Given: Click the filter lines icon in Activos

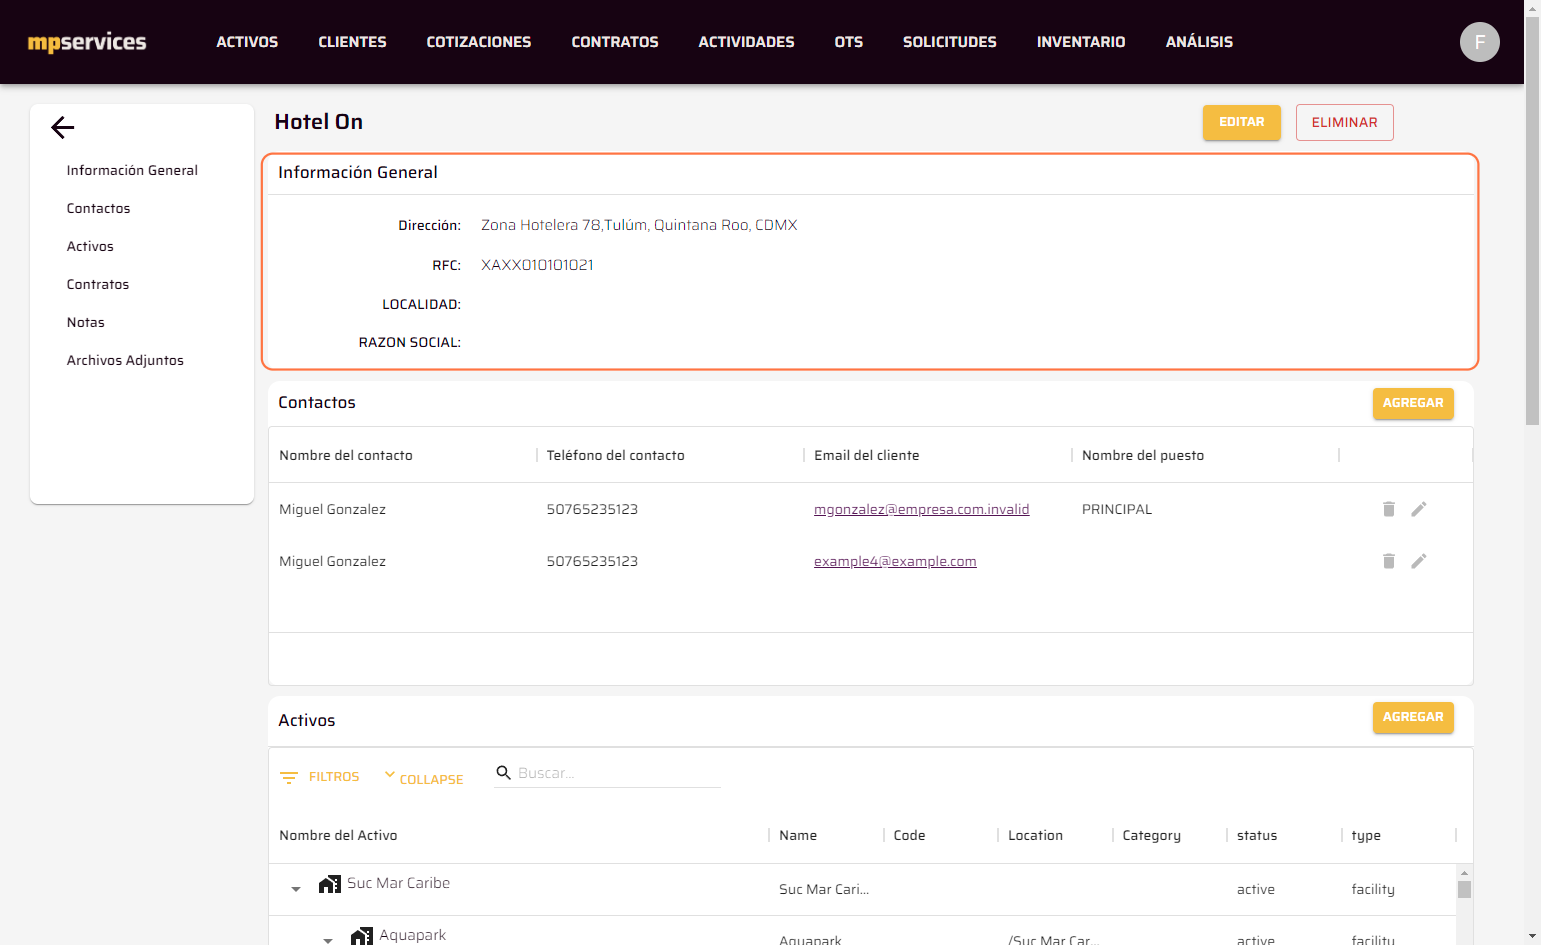Looking at the screenshot, I should click(x=289, y=777).
